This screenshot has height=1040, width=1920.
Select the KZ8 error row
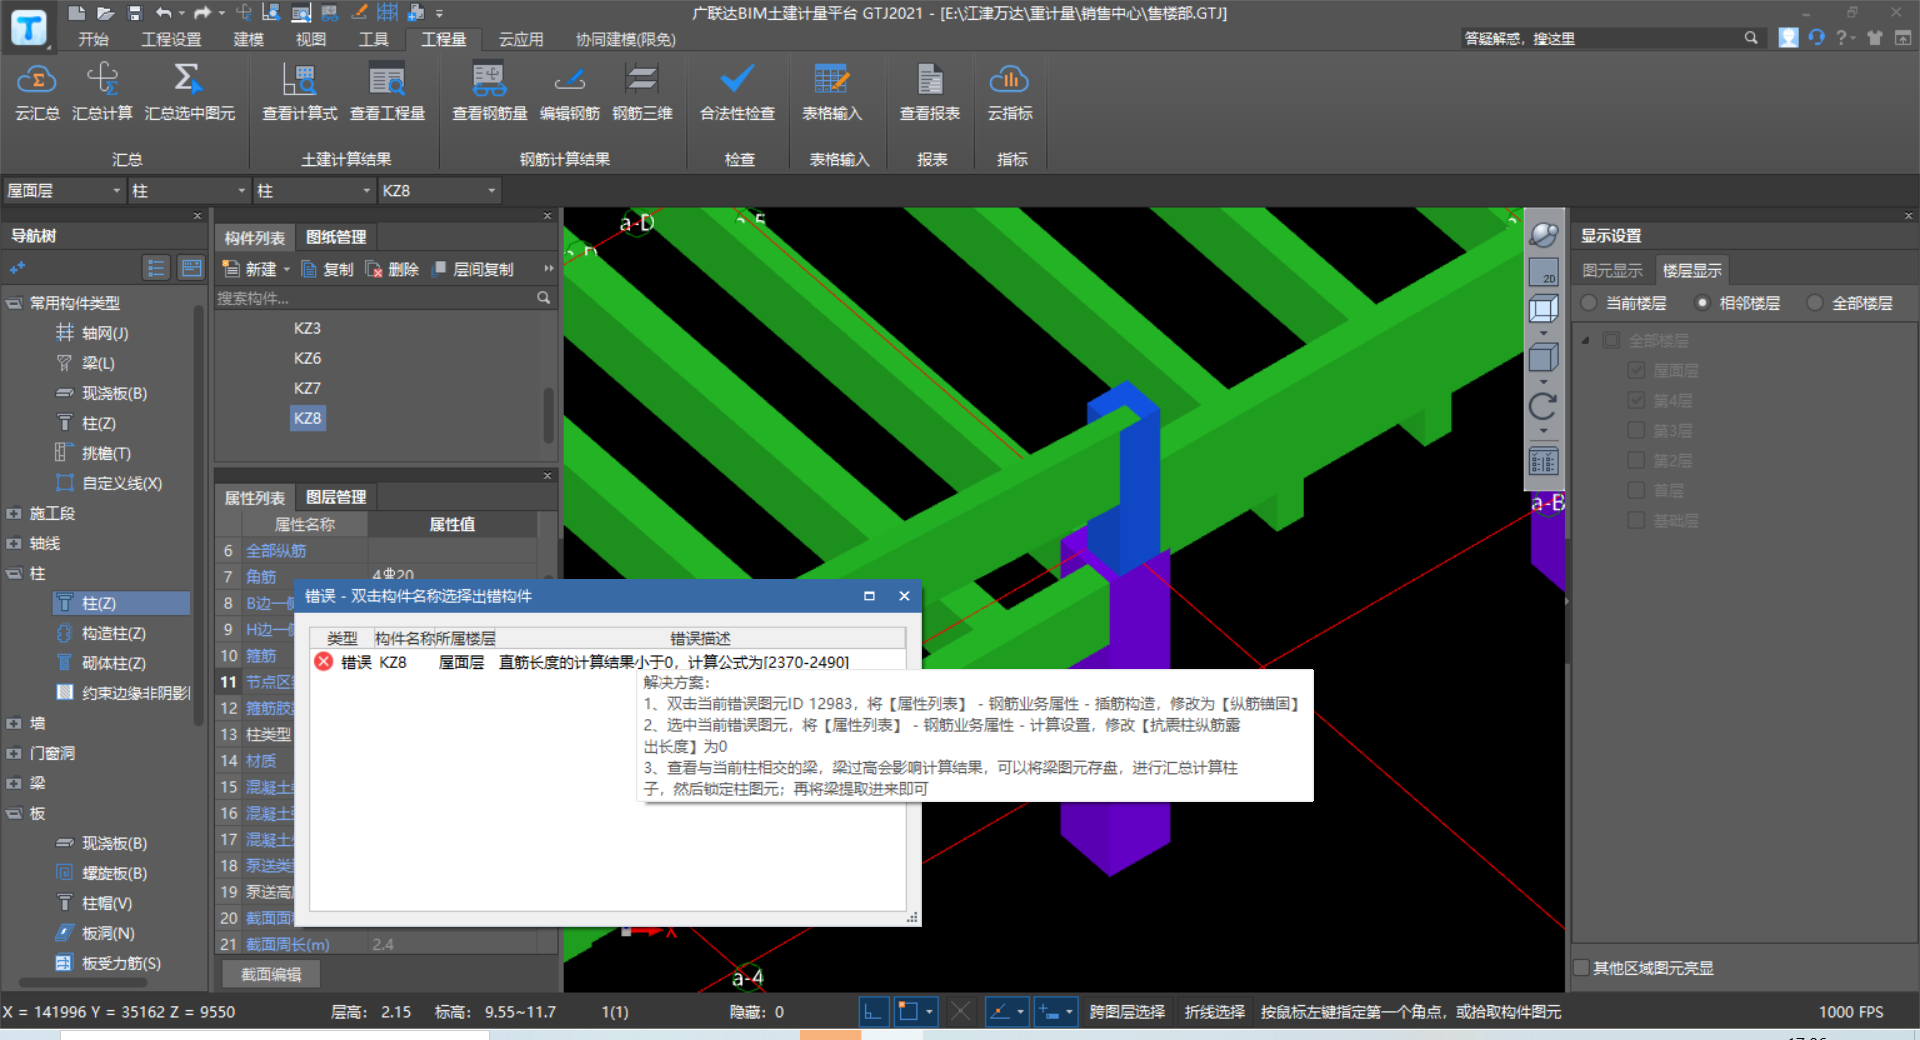pyautogui.click(x=608, y=662)
